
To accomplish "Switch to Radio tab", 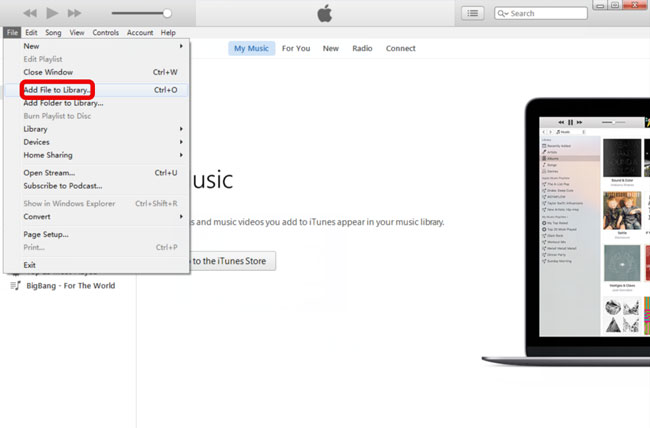I will coord(362,49).
